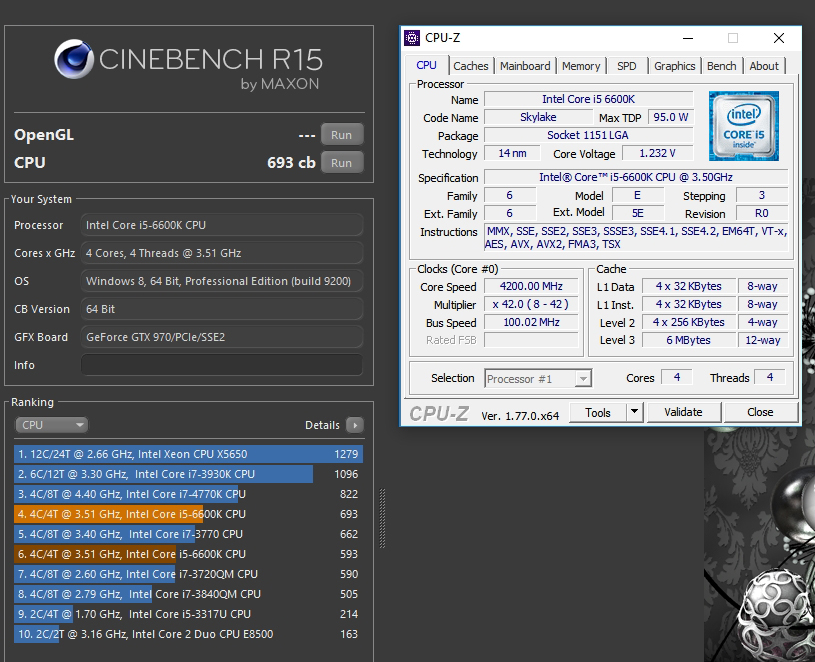Select the CPU tab in CPU-Z
The height and width of the screenshot is (662, 815).
[426, 65]
